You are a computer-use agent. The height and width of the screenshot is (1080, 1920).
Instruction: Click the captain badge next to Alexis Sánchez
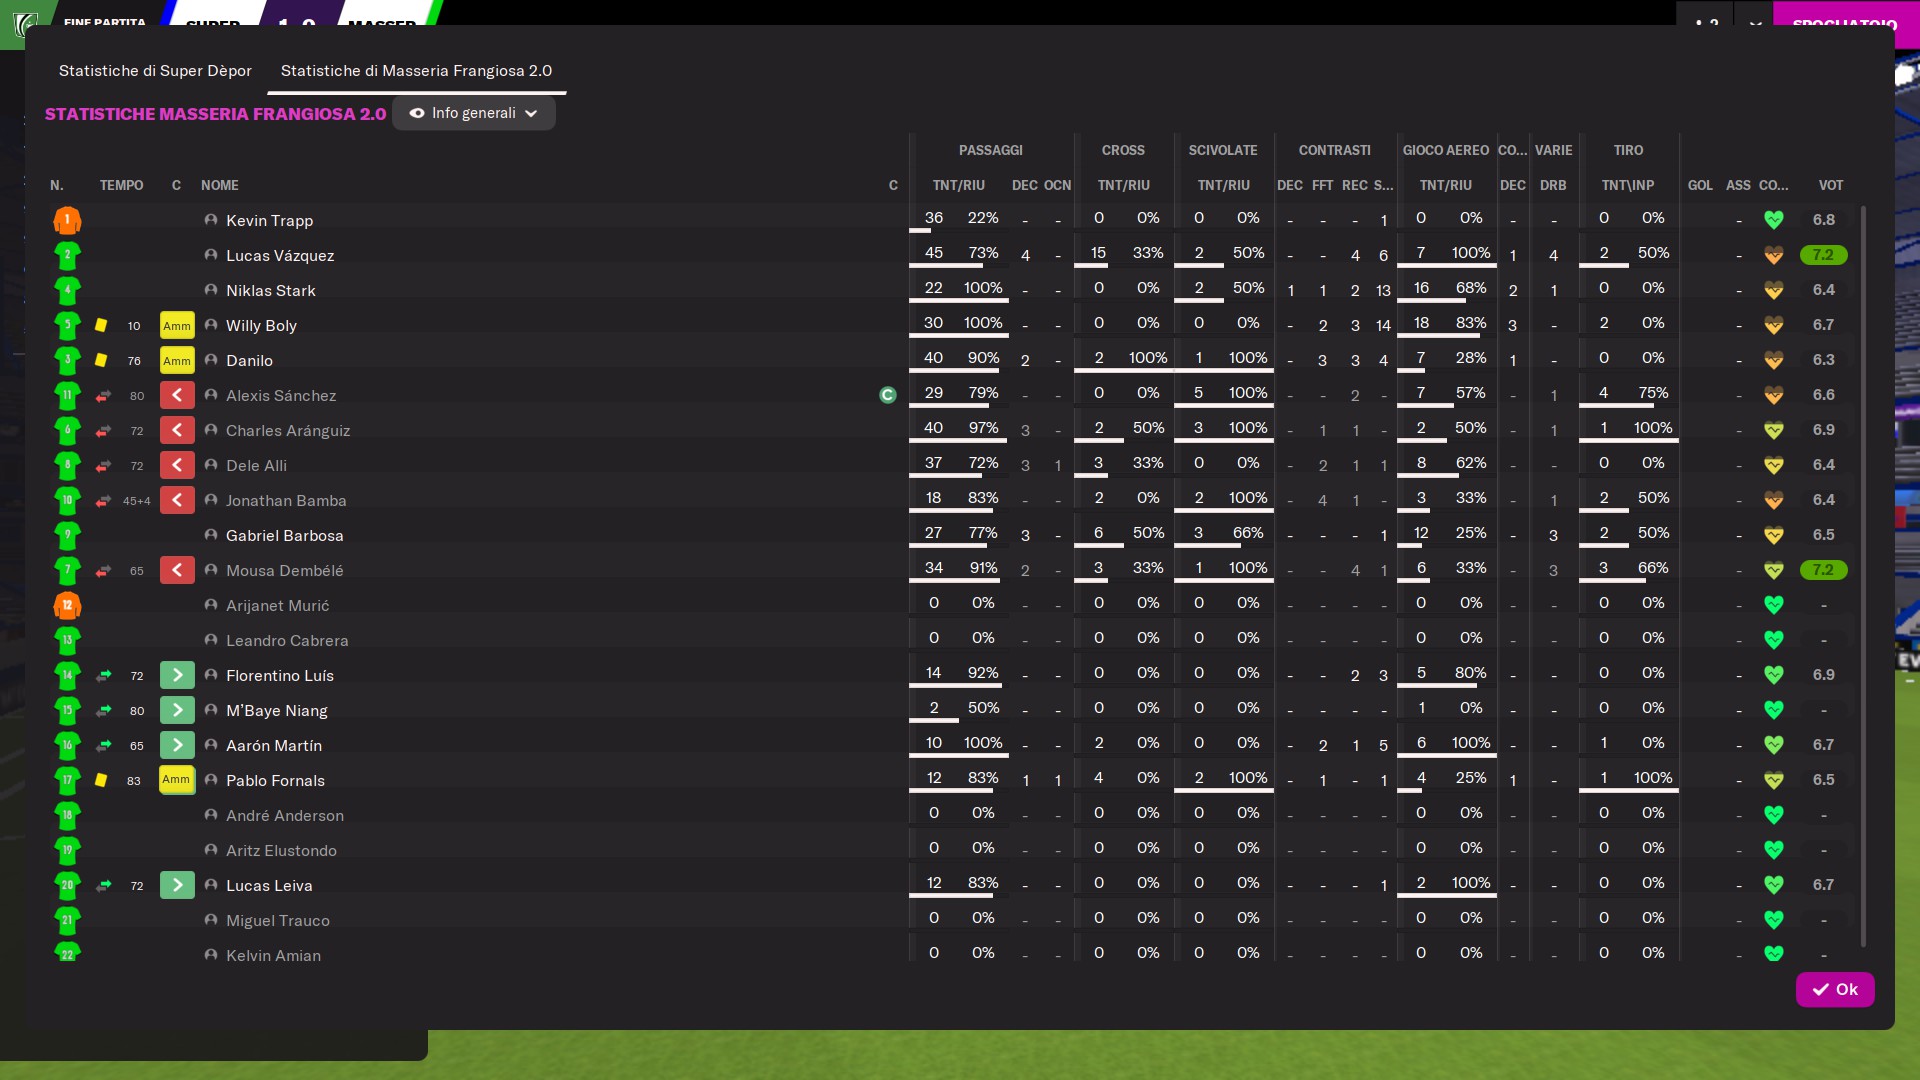tap(887, 395)
